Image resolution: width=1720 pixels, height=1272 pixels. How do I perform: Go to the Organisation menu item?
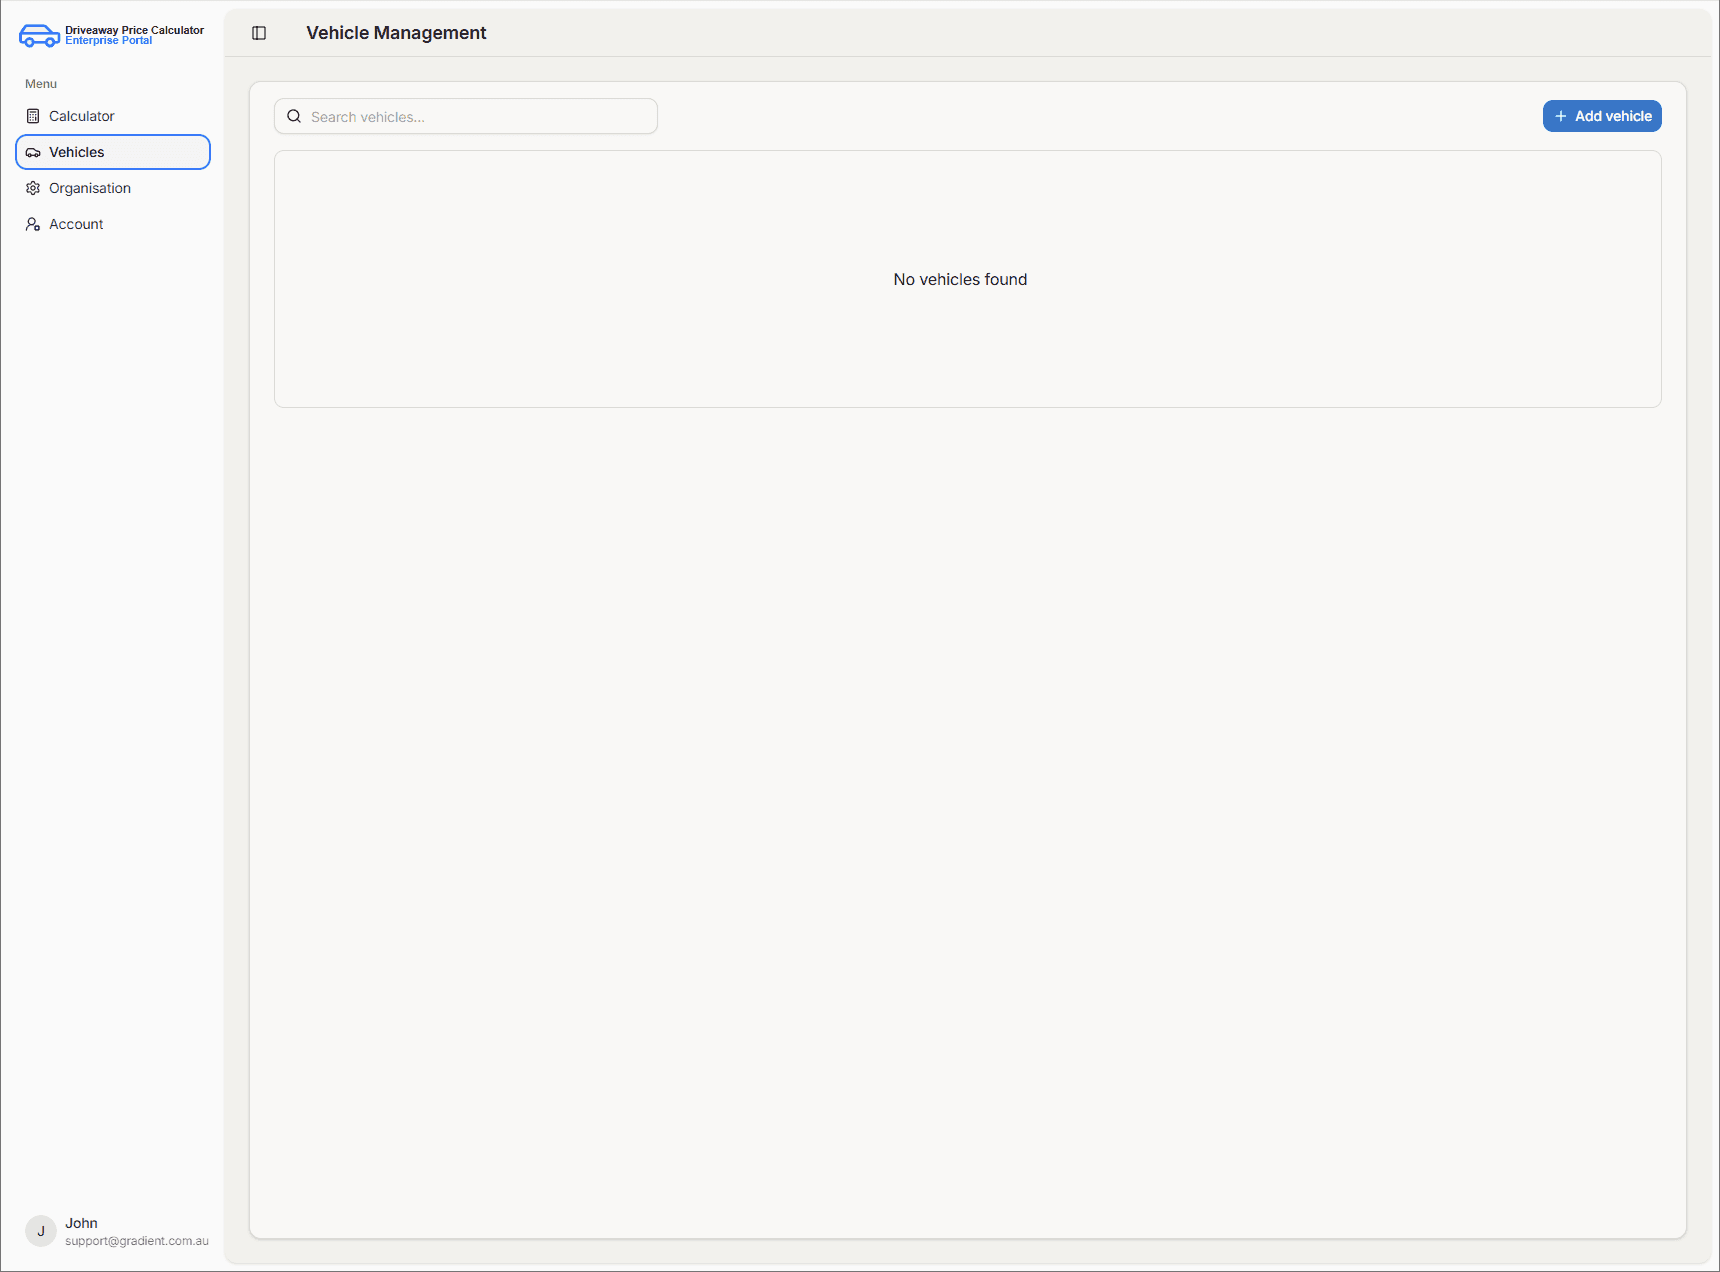click(90, 188)
